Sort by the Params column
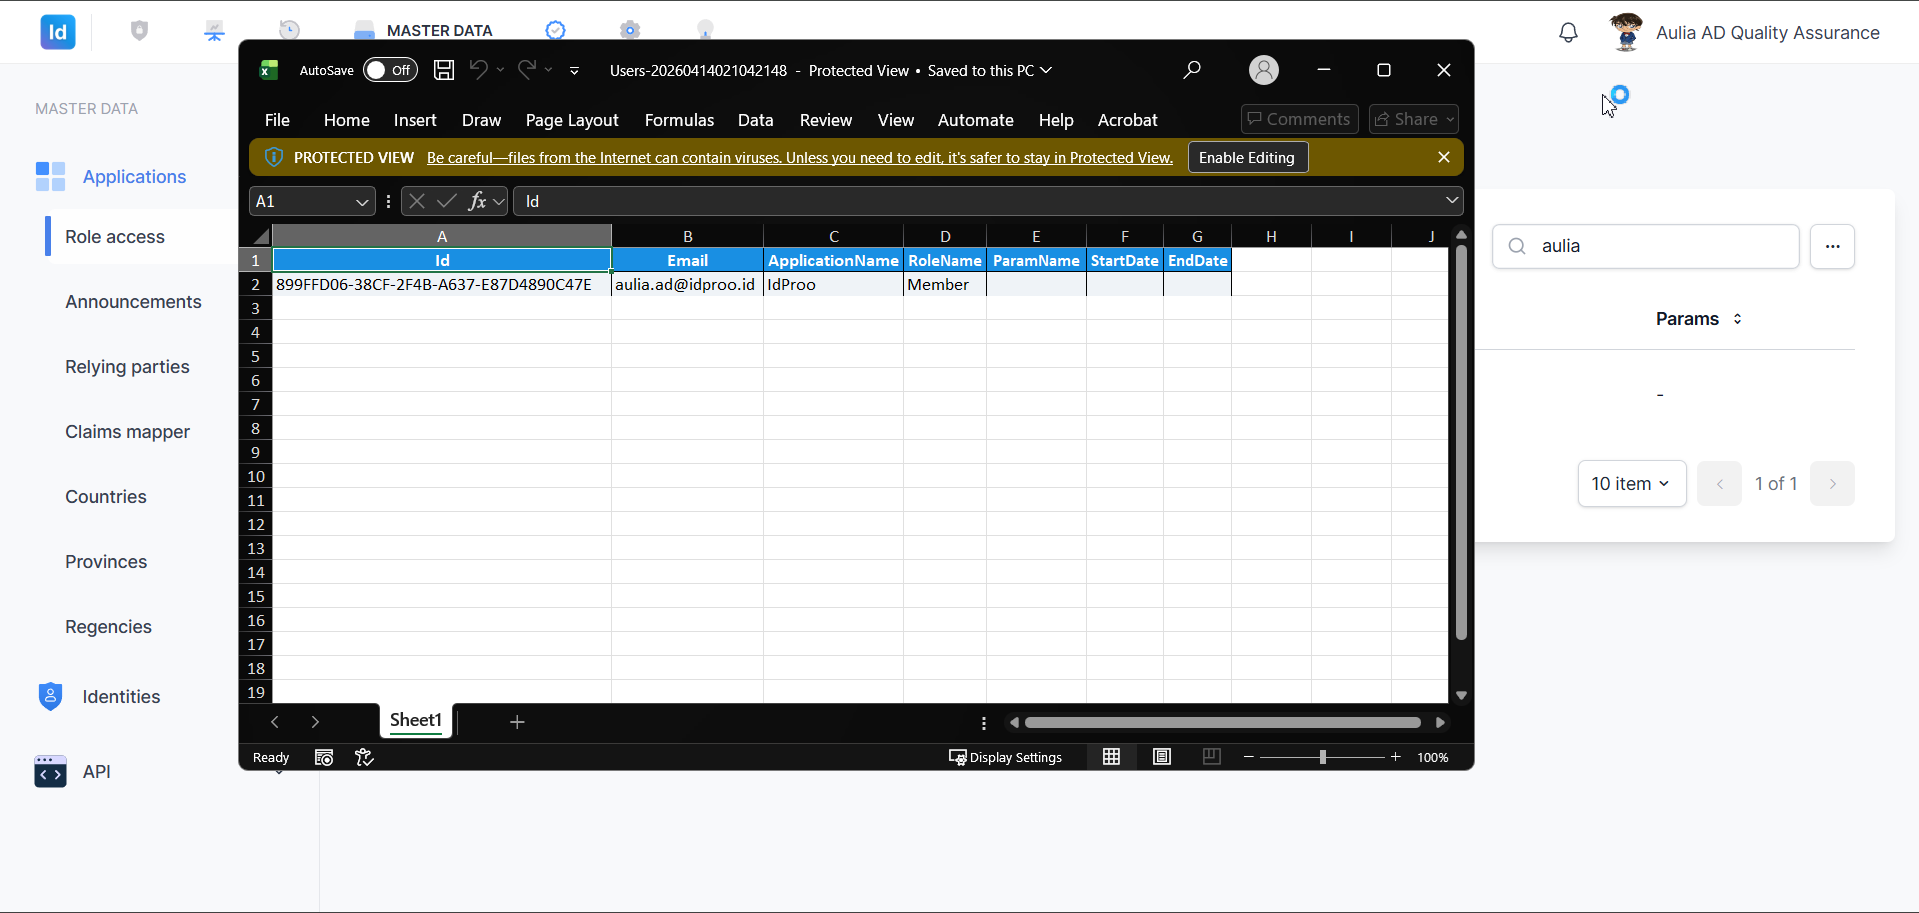1919x913 pixels. (x=1698, y=319)
